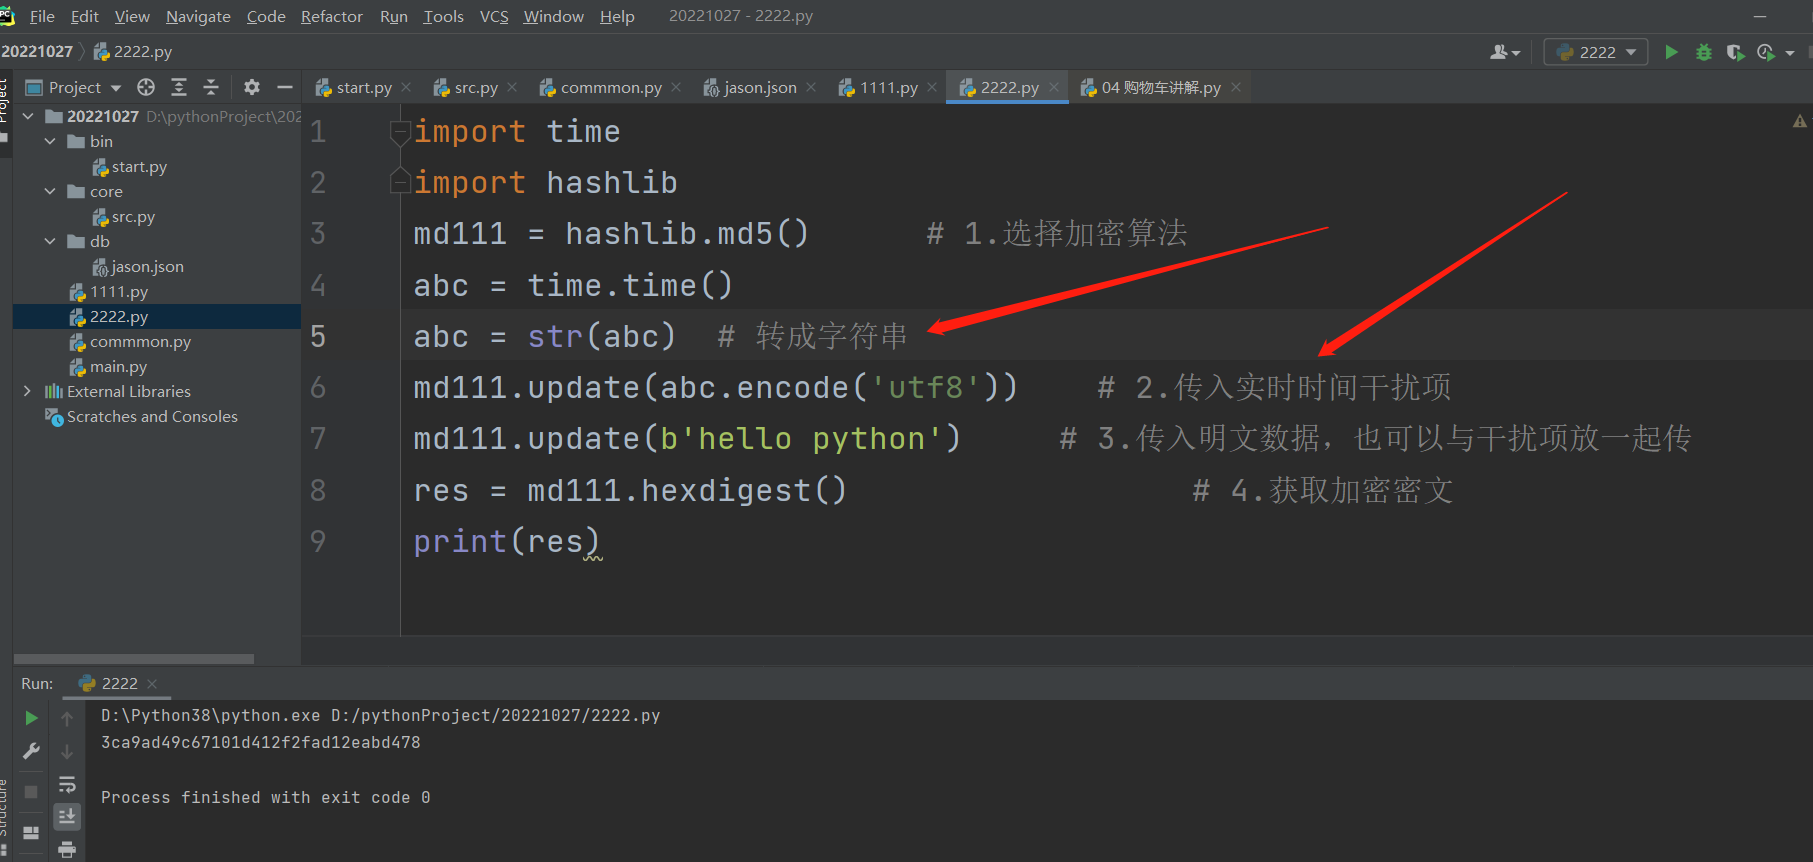Restore layout icon in Run panel
This screenshot has height=862, width=1813.
point(31,833)
